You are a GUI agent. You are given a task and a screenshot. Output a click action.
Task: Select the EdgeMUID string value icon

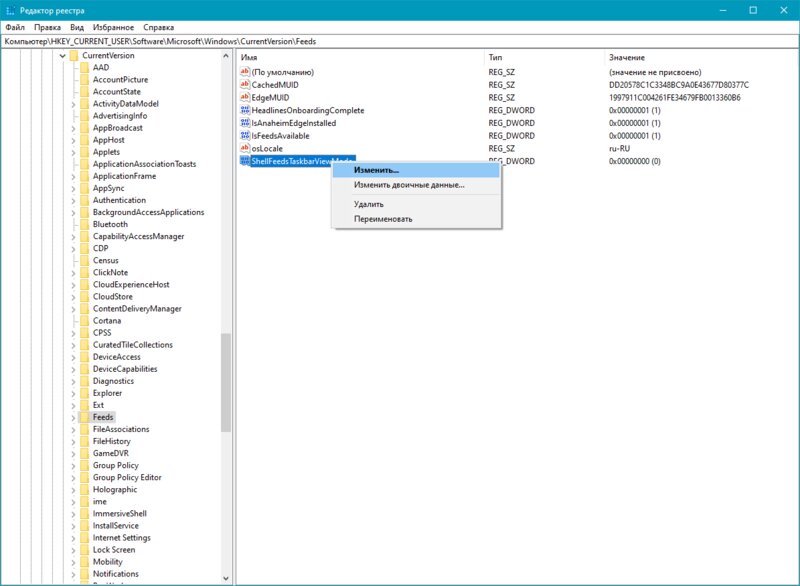click(245, 97)
